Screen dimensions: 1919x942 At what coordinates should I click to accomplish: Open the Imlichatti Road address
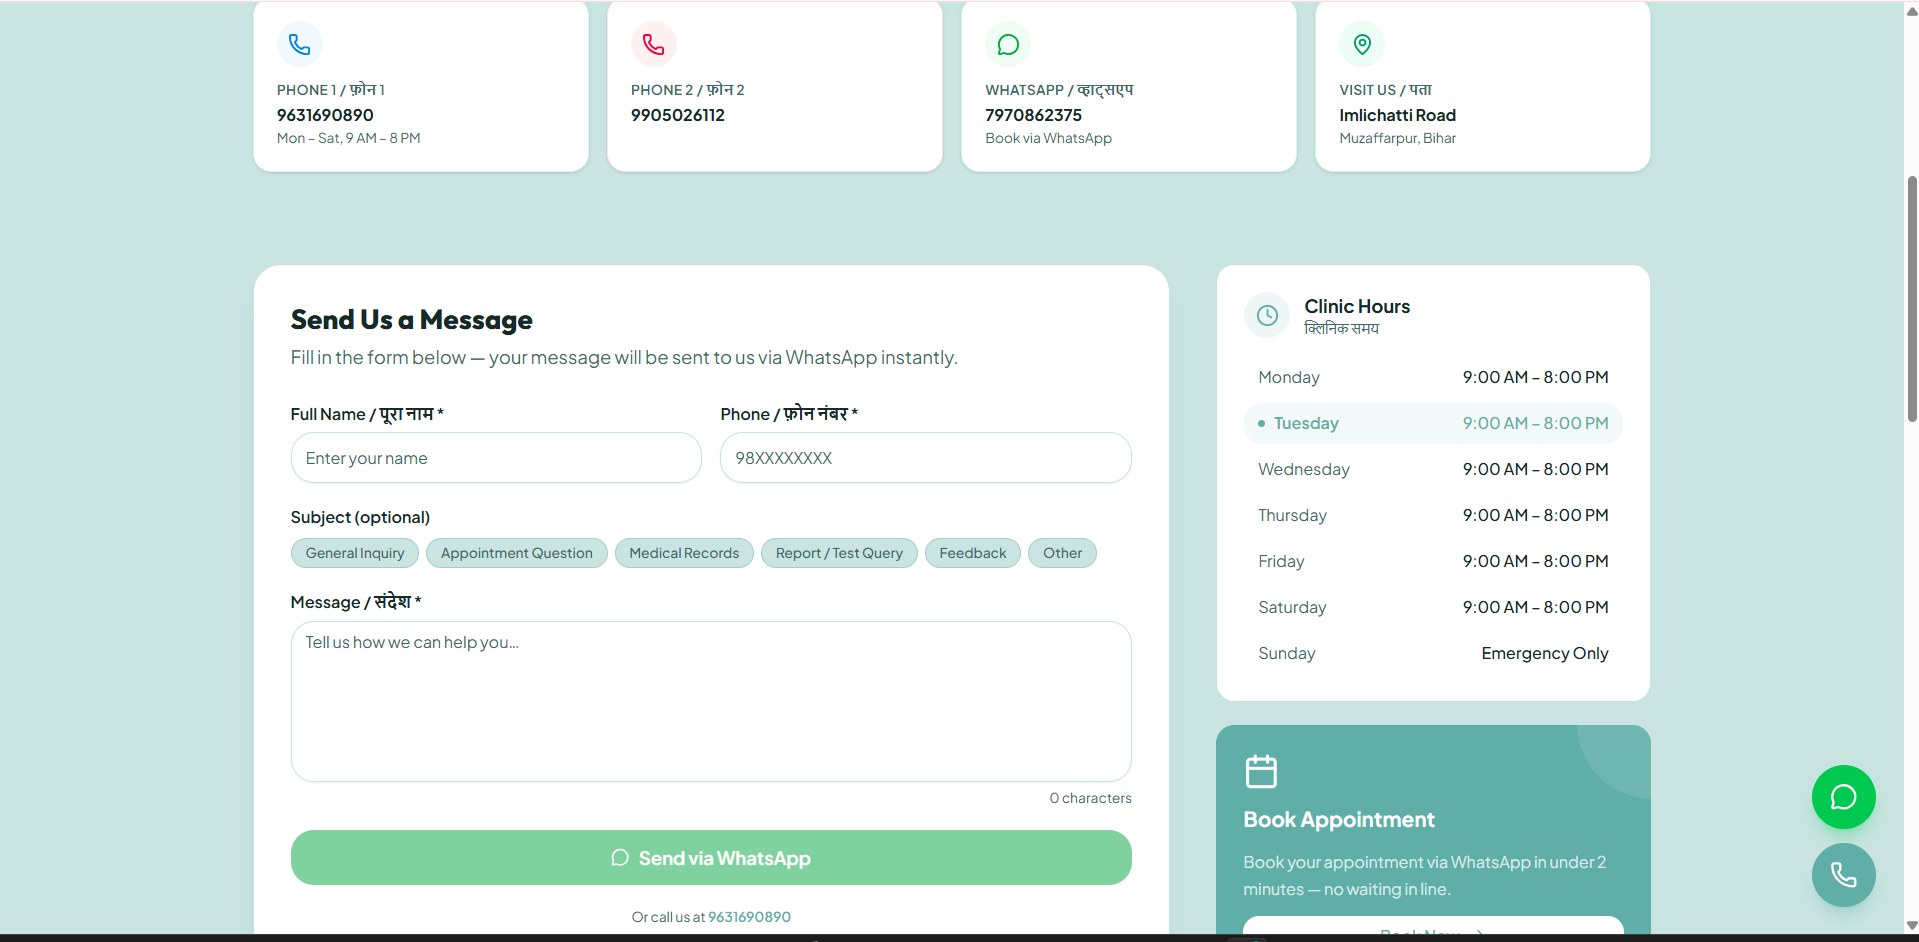click(x=1397, y=115)
